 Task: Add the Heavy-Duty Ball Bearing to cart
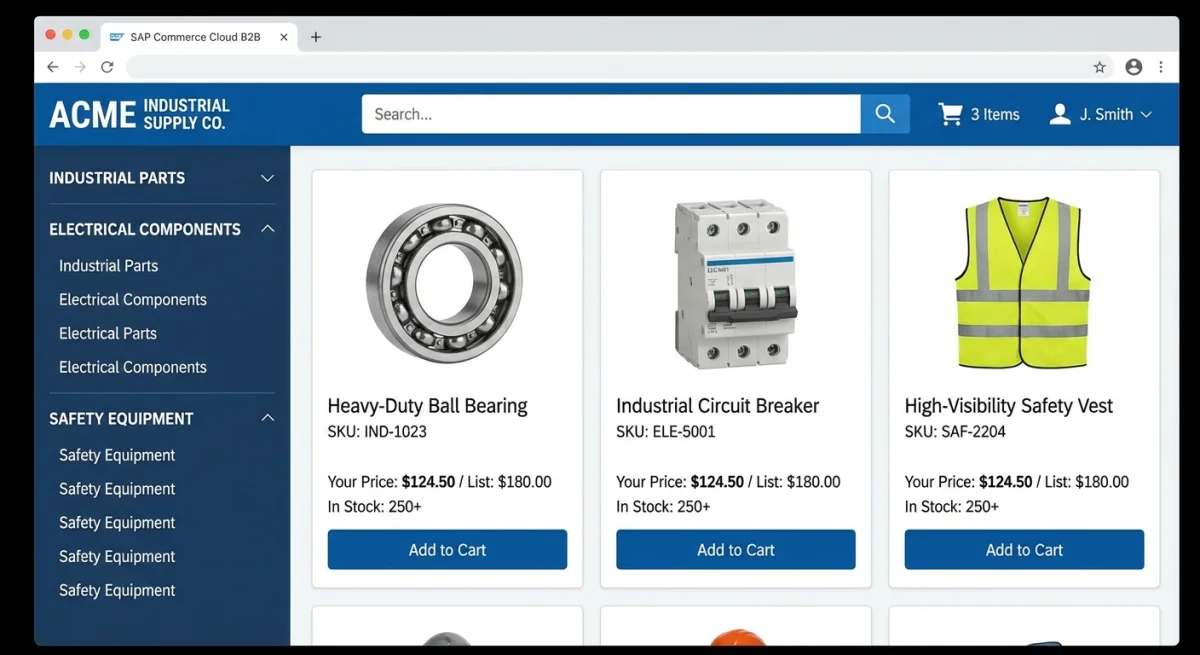point(447,549)
